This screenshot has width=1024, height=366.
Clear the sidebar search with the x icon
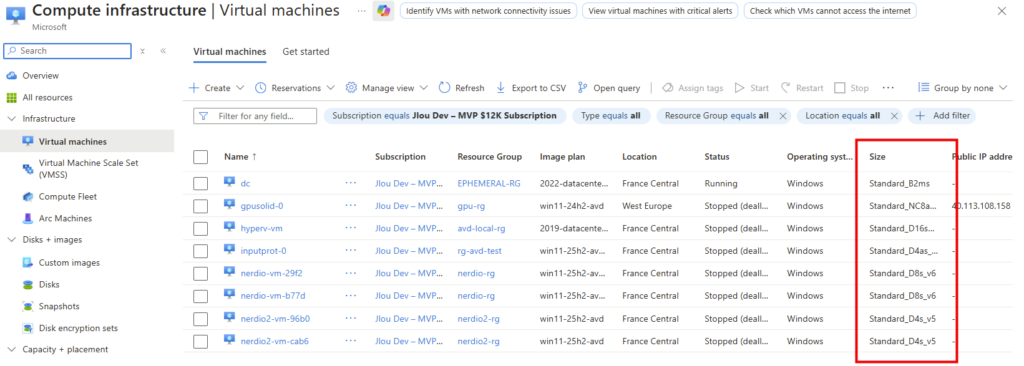tap(142, 51)
